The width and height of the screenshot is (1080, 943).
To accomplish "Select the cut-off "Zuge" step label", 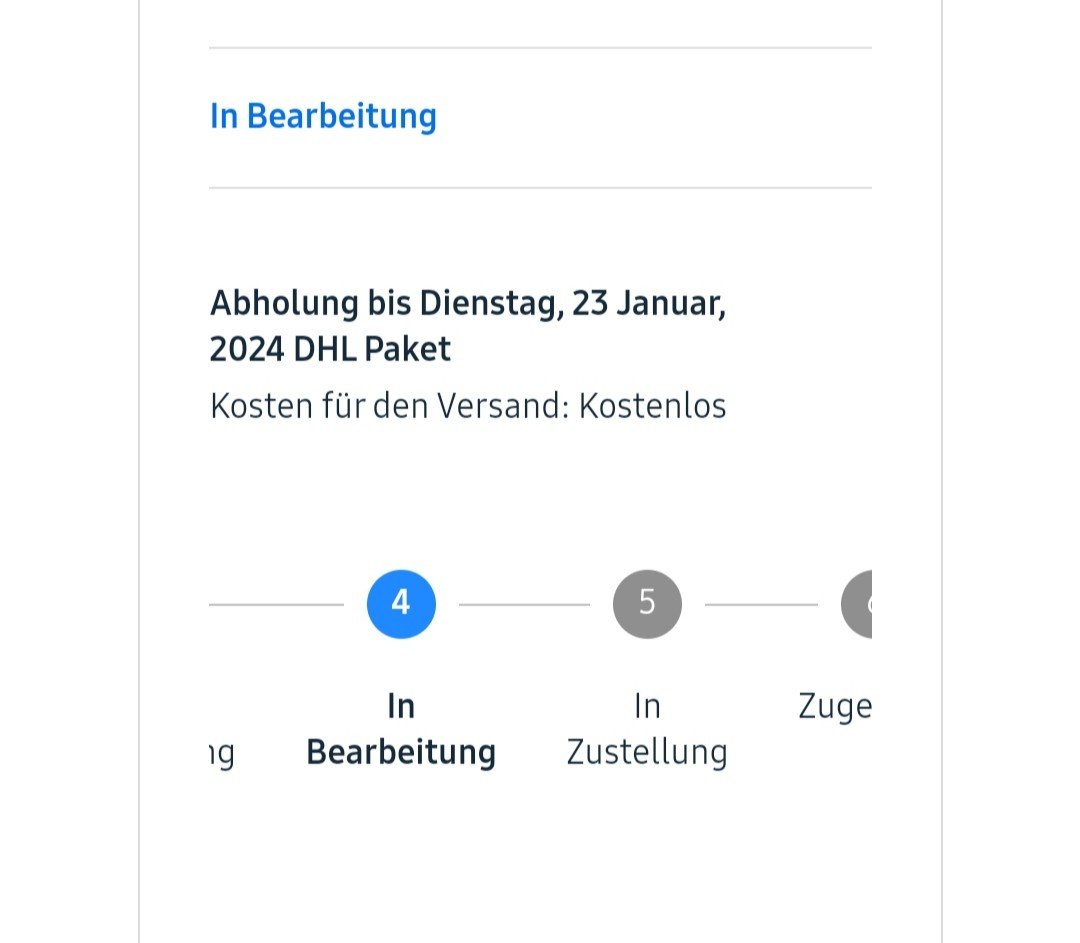I will (x=835, y=707).
